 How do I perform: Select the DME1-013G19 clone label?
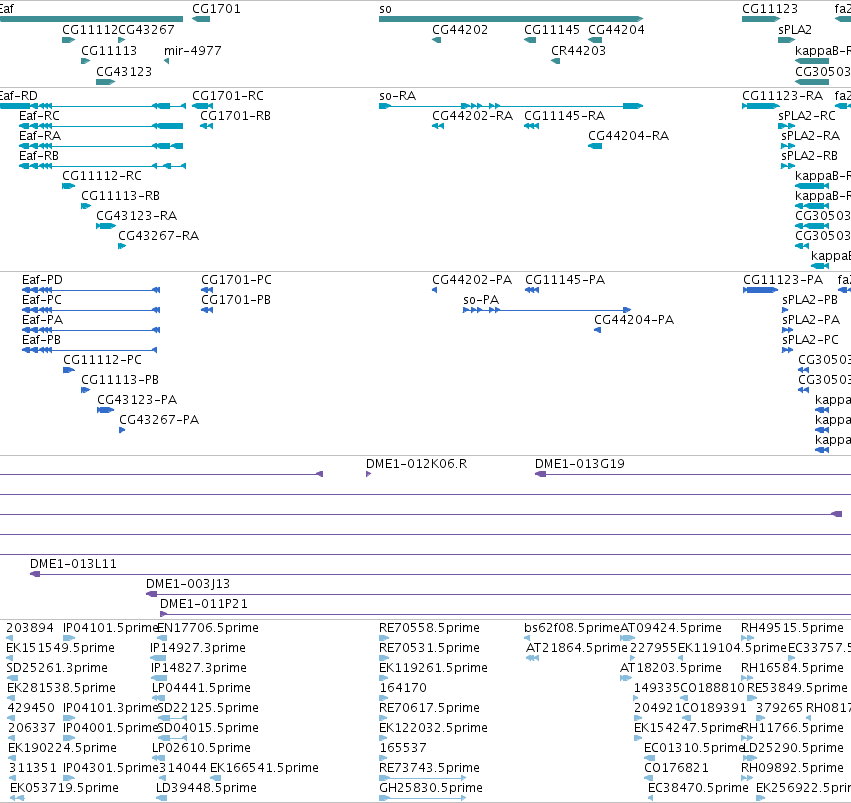[580, 464]
